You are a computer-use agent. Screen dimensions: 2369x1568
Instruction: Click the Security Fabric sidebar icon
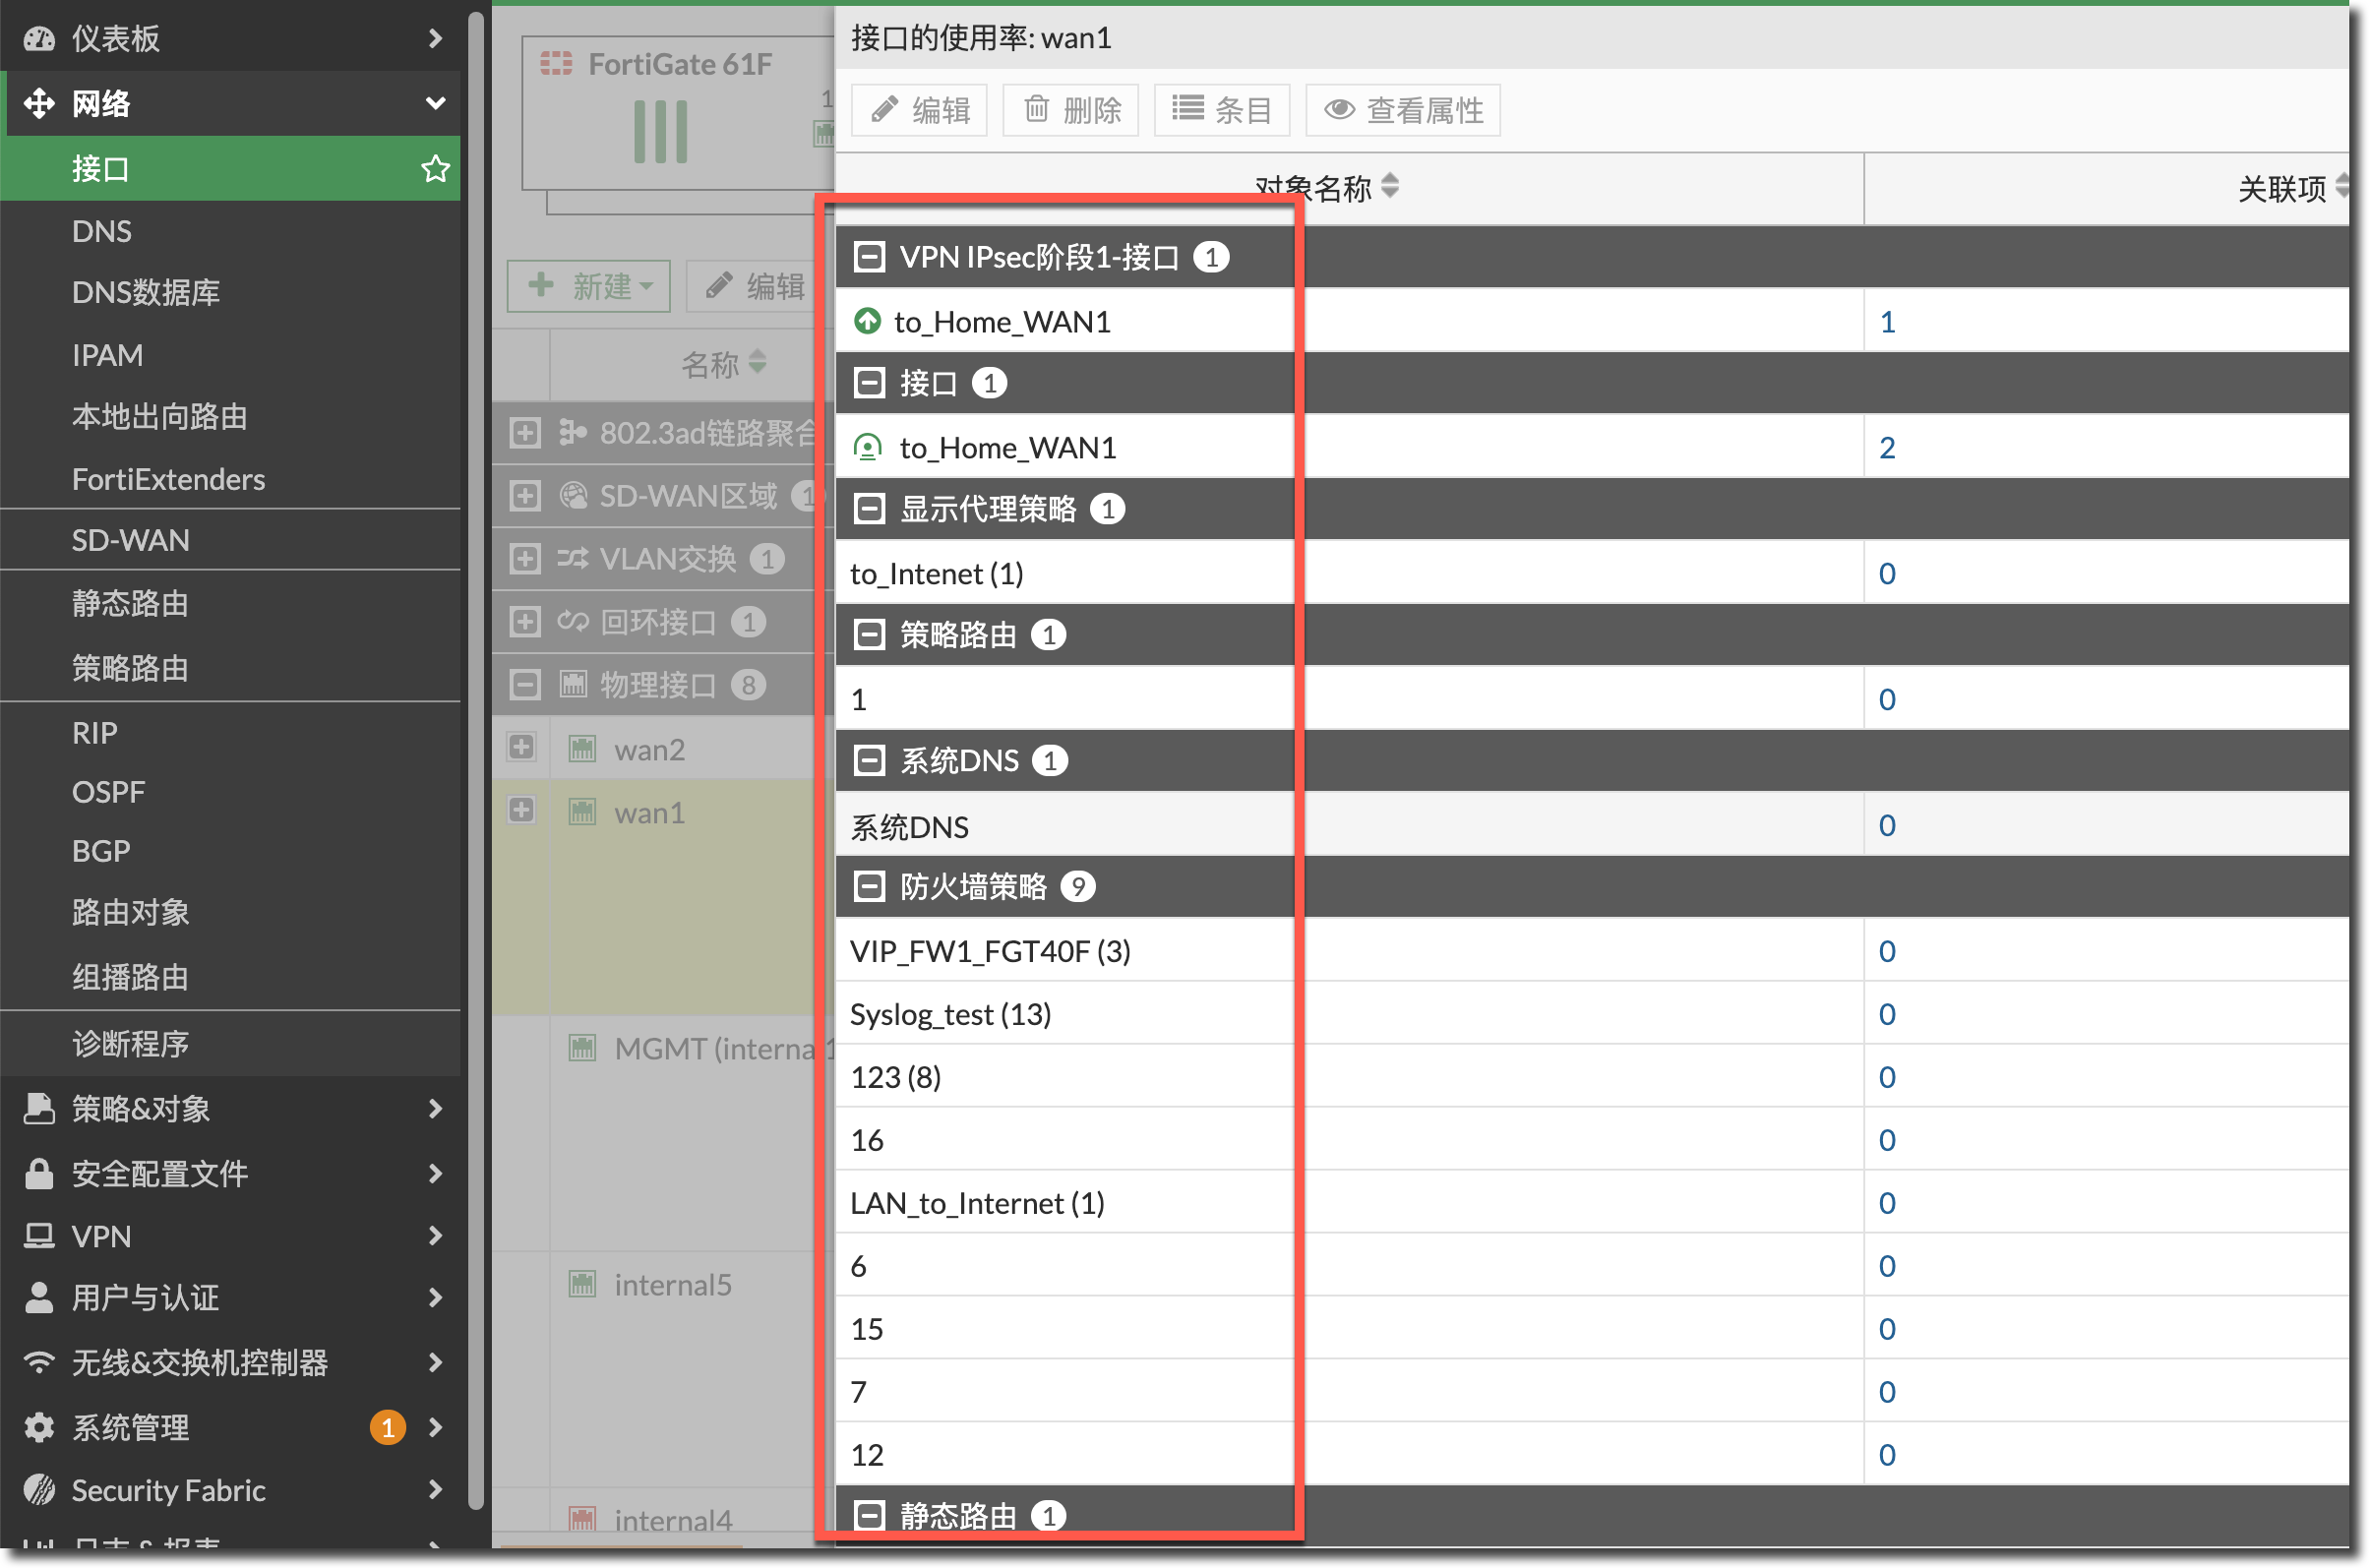pyautogui.click(x=39, y=1490)
